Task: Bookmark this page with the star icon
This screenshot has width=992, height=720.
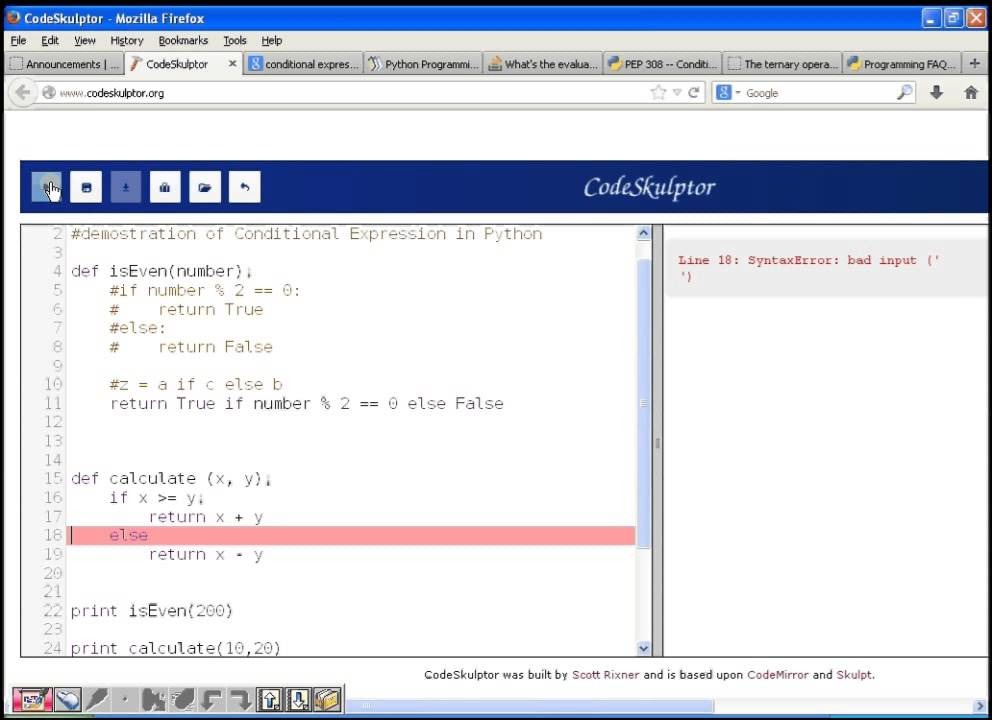Action: pyautogui.click(x=658, y=93)
